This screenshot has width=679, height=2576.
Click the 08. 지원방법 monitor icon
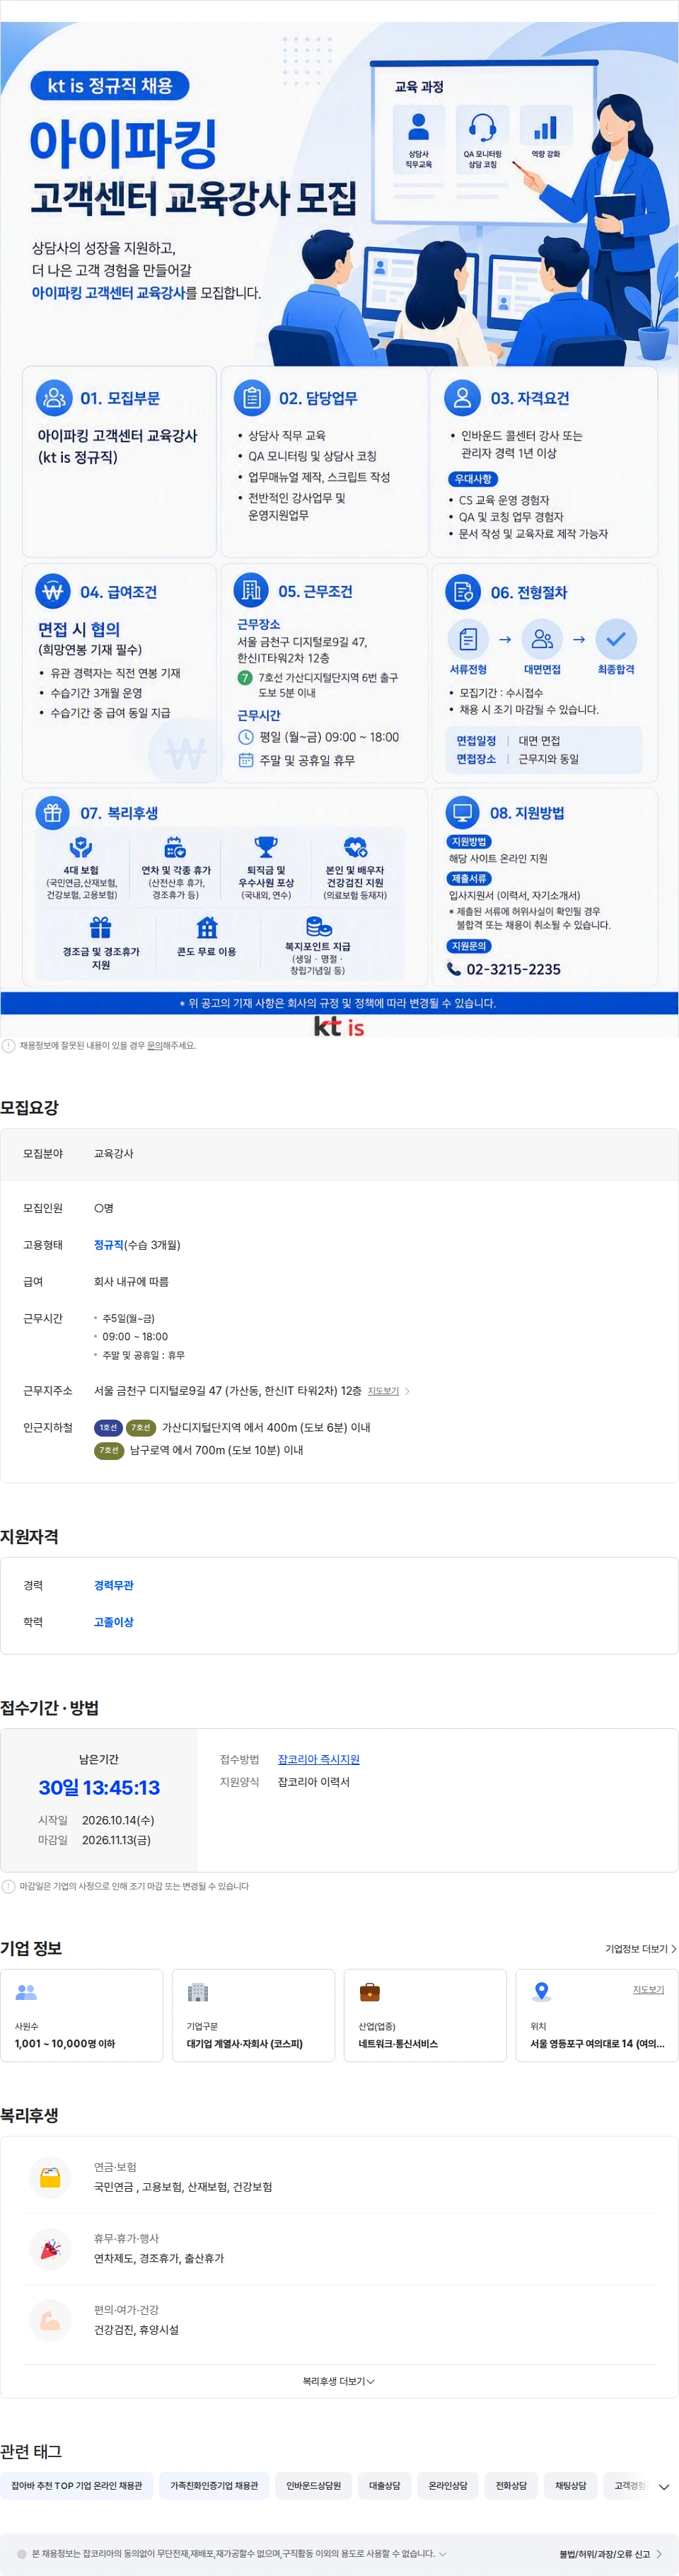click(462, 812)
